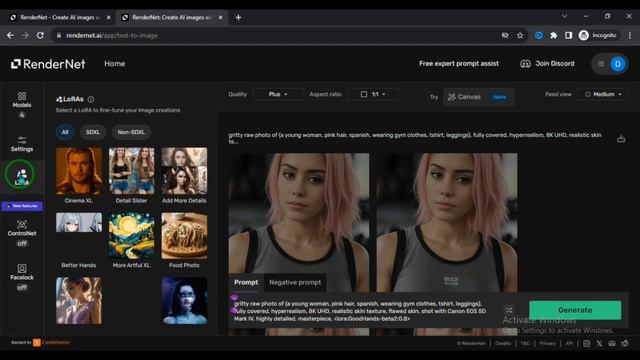
Task: Open the Credits footer link
Action: pyautogui.click(x=503, y=344)
